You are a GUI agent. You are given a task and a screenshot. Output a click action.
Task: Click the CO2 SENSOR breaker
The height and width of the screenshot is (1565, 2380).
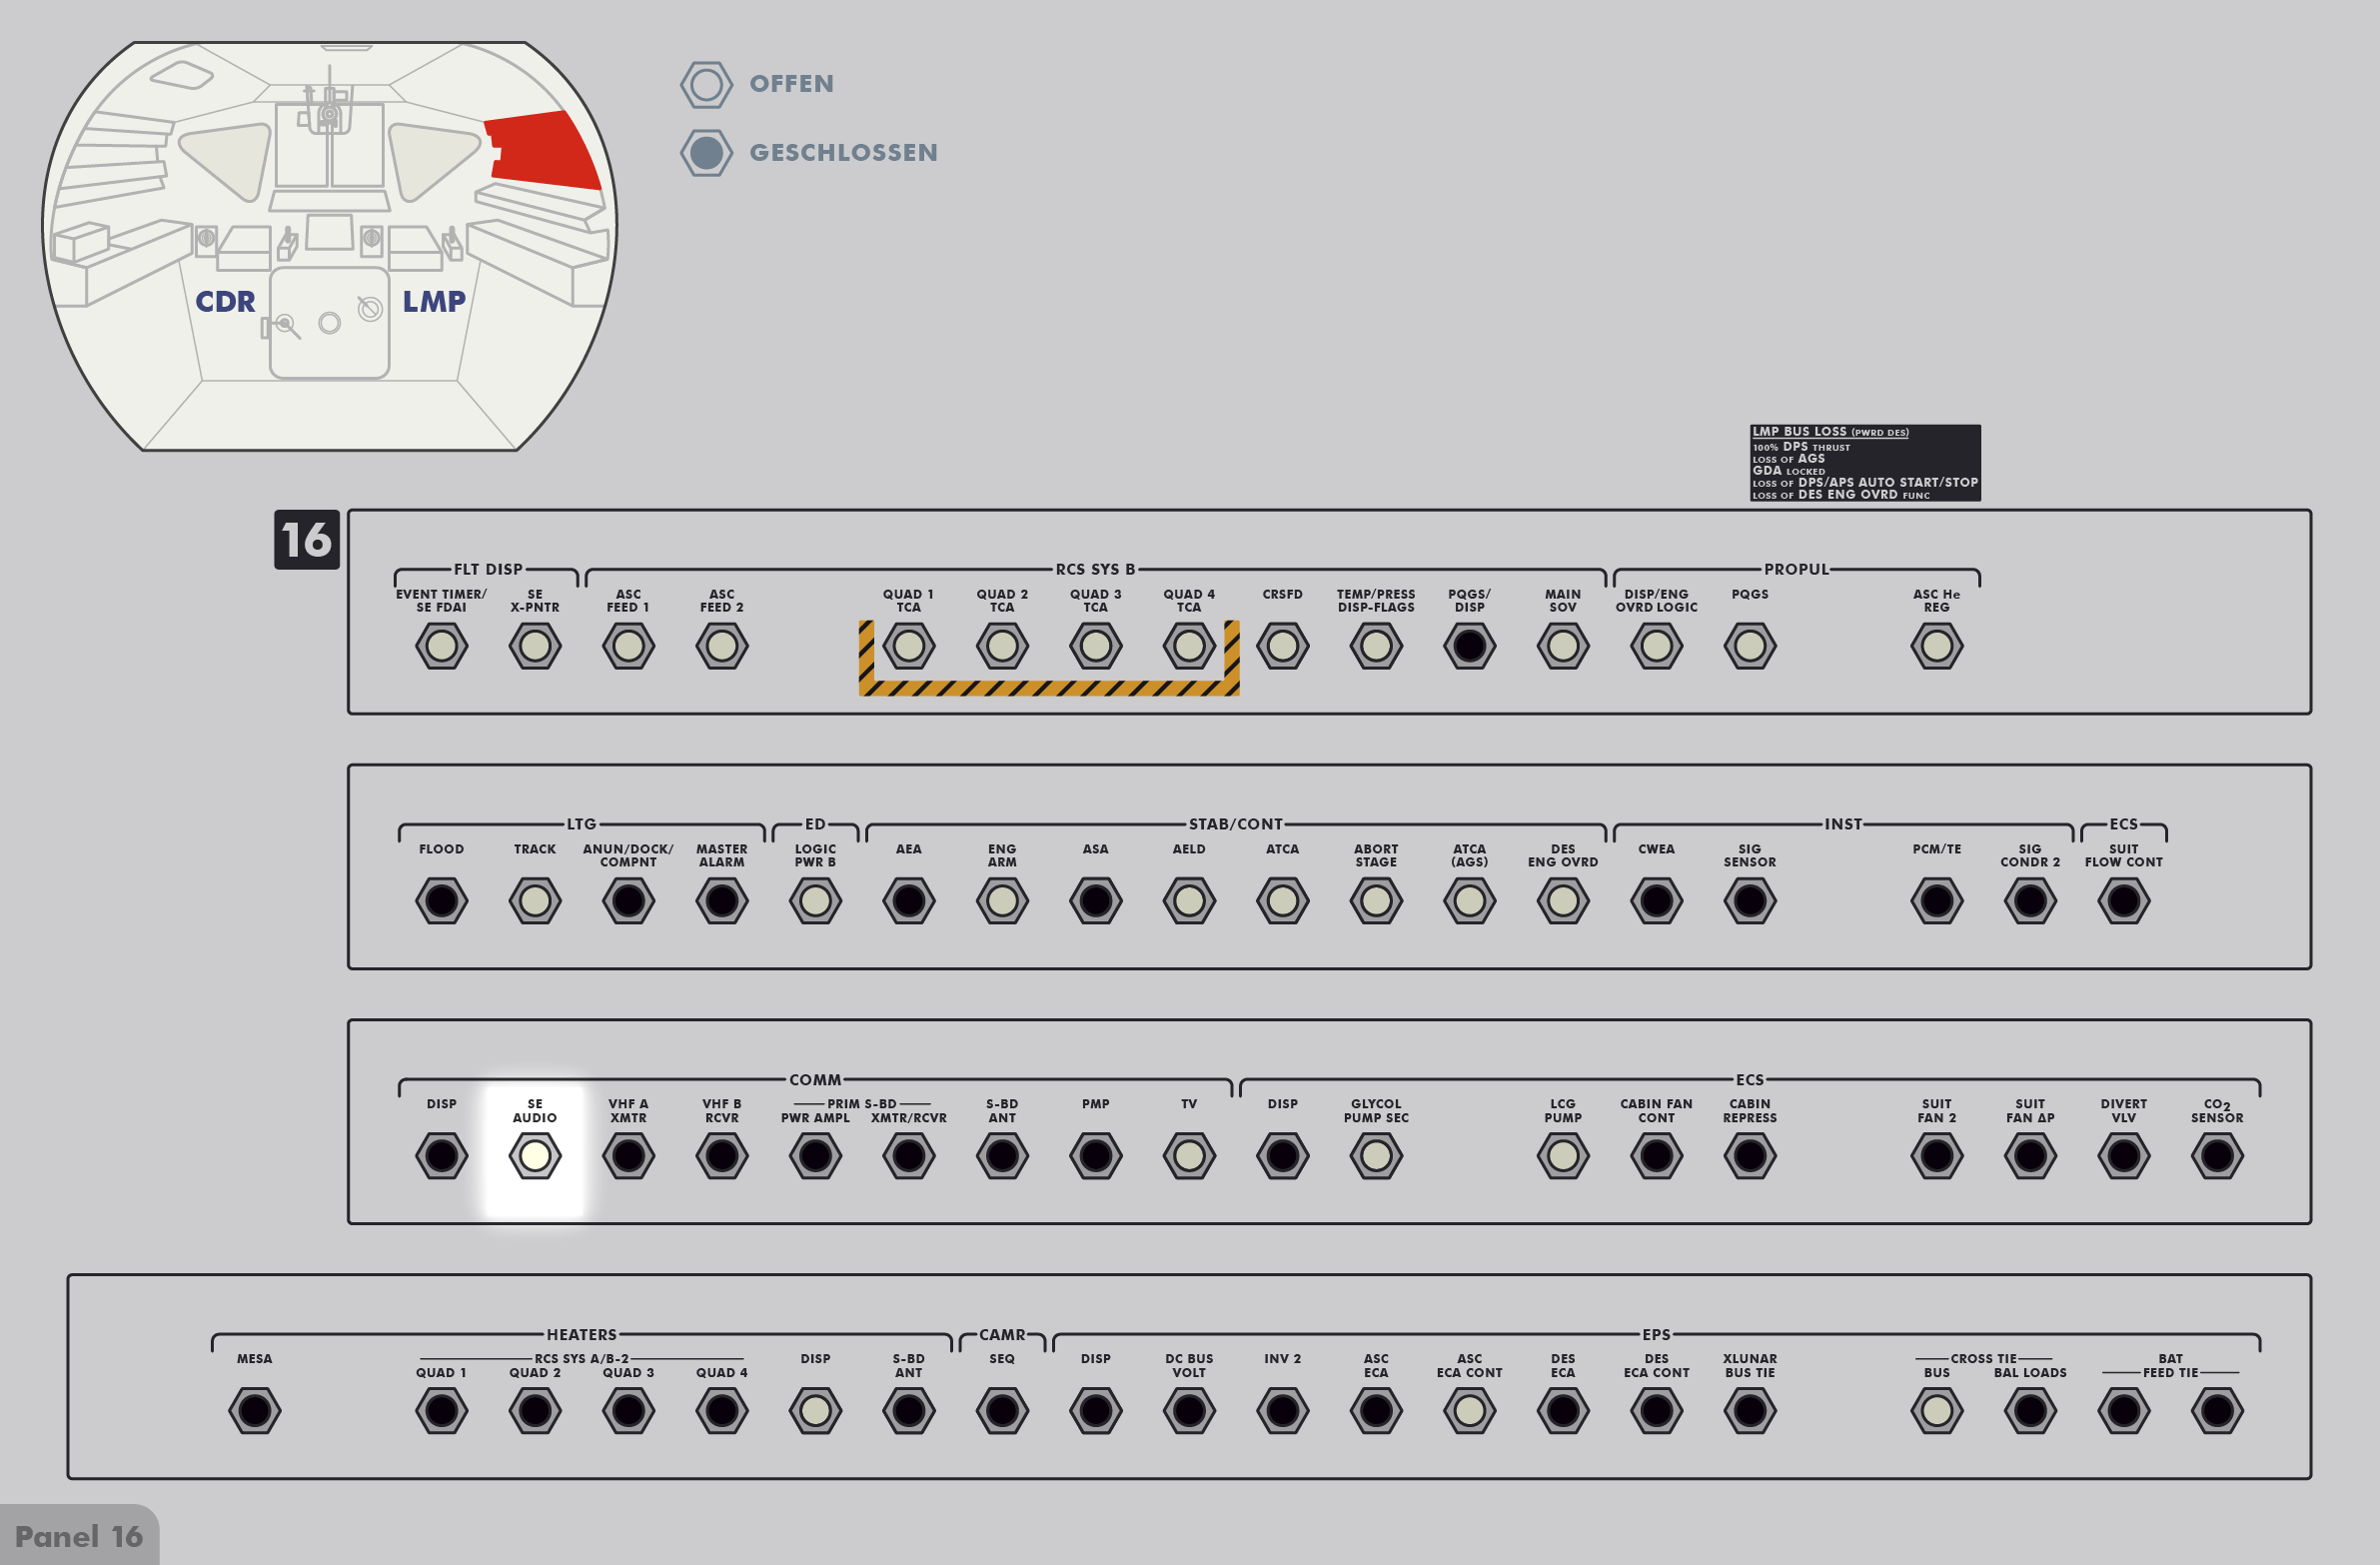2217,1156
